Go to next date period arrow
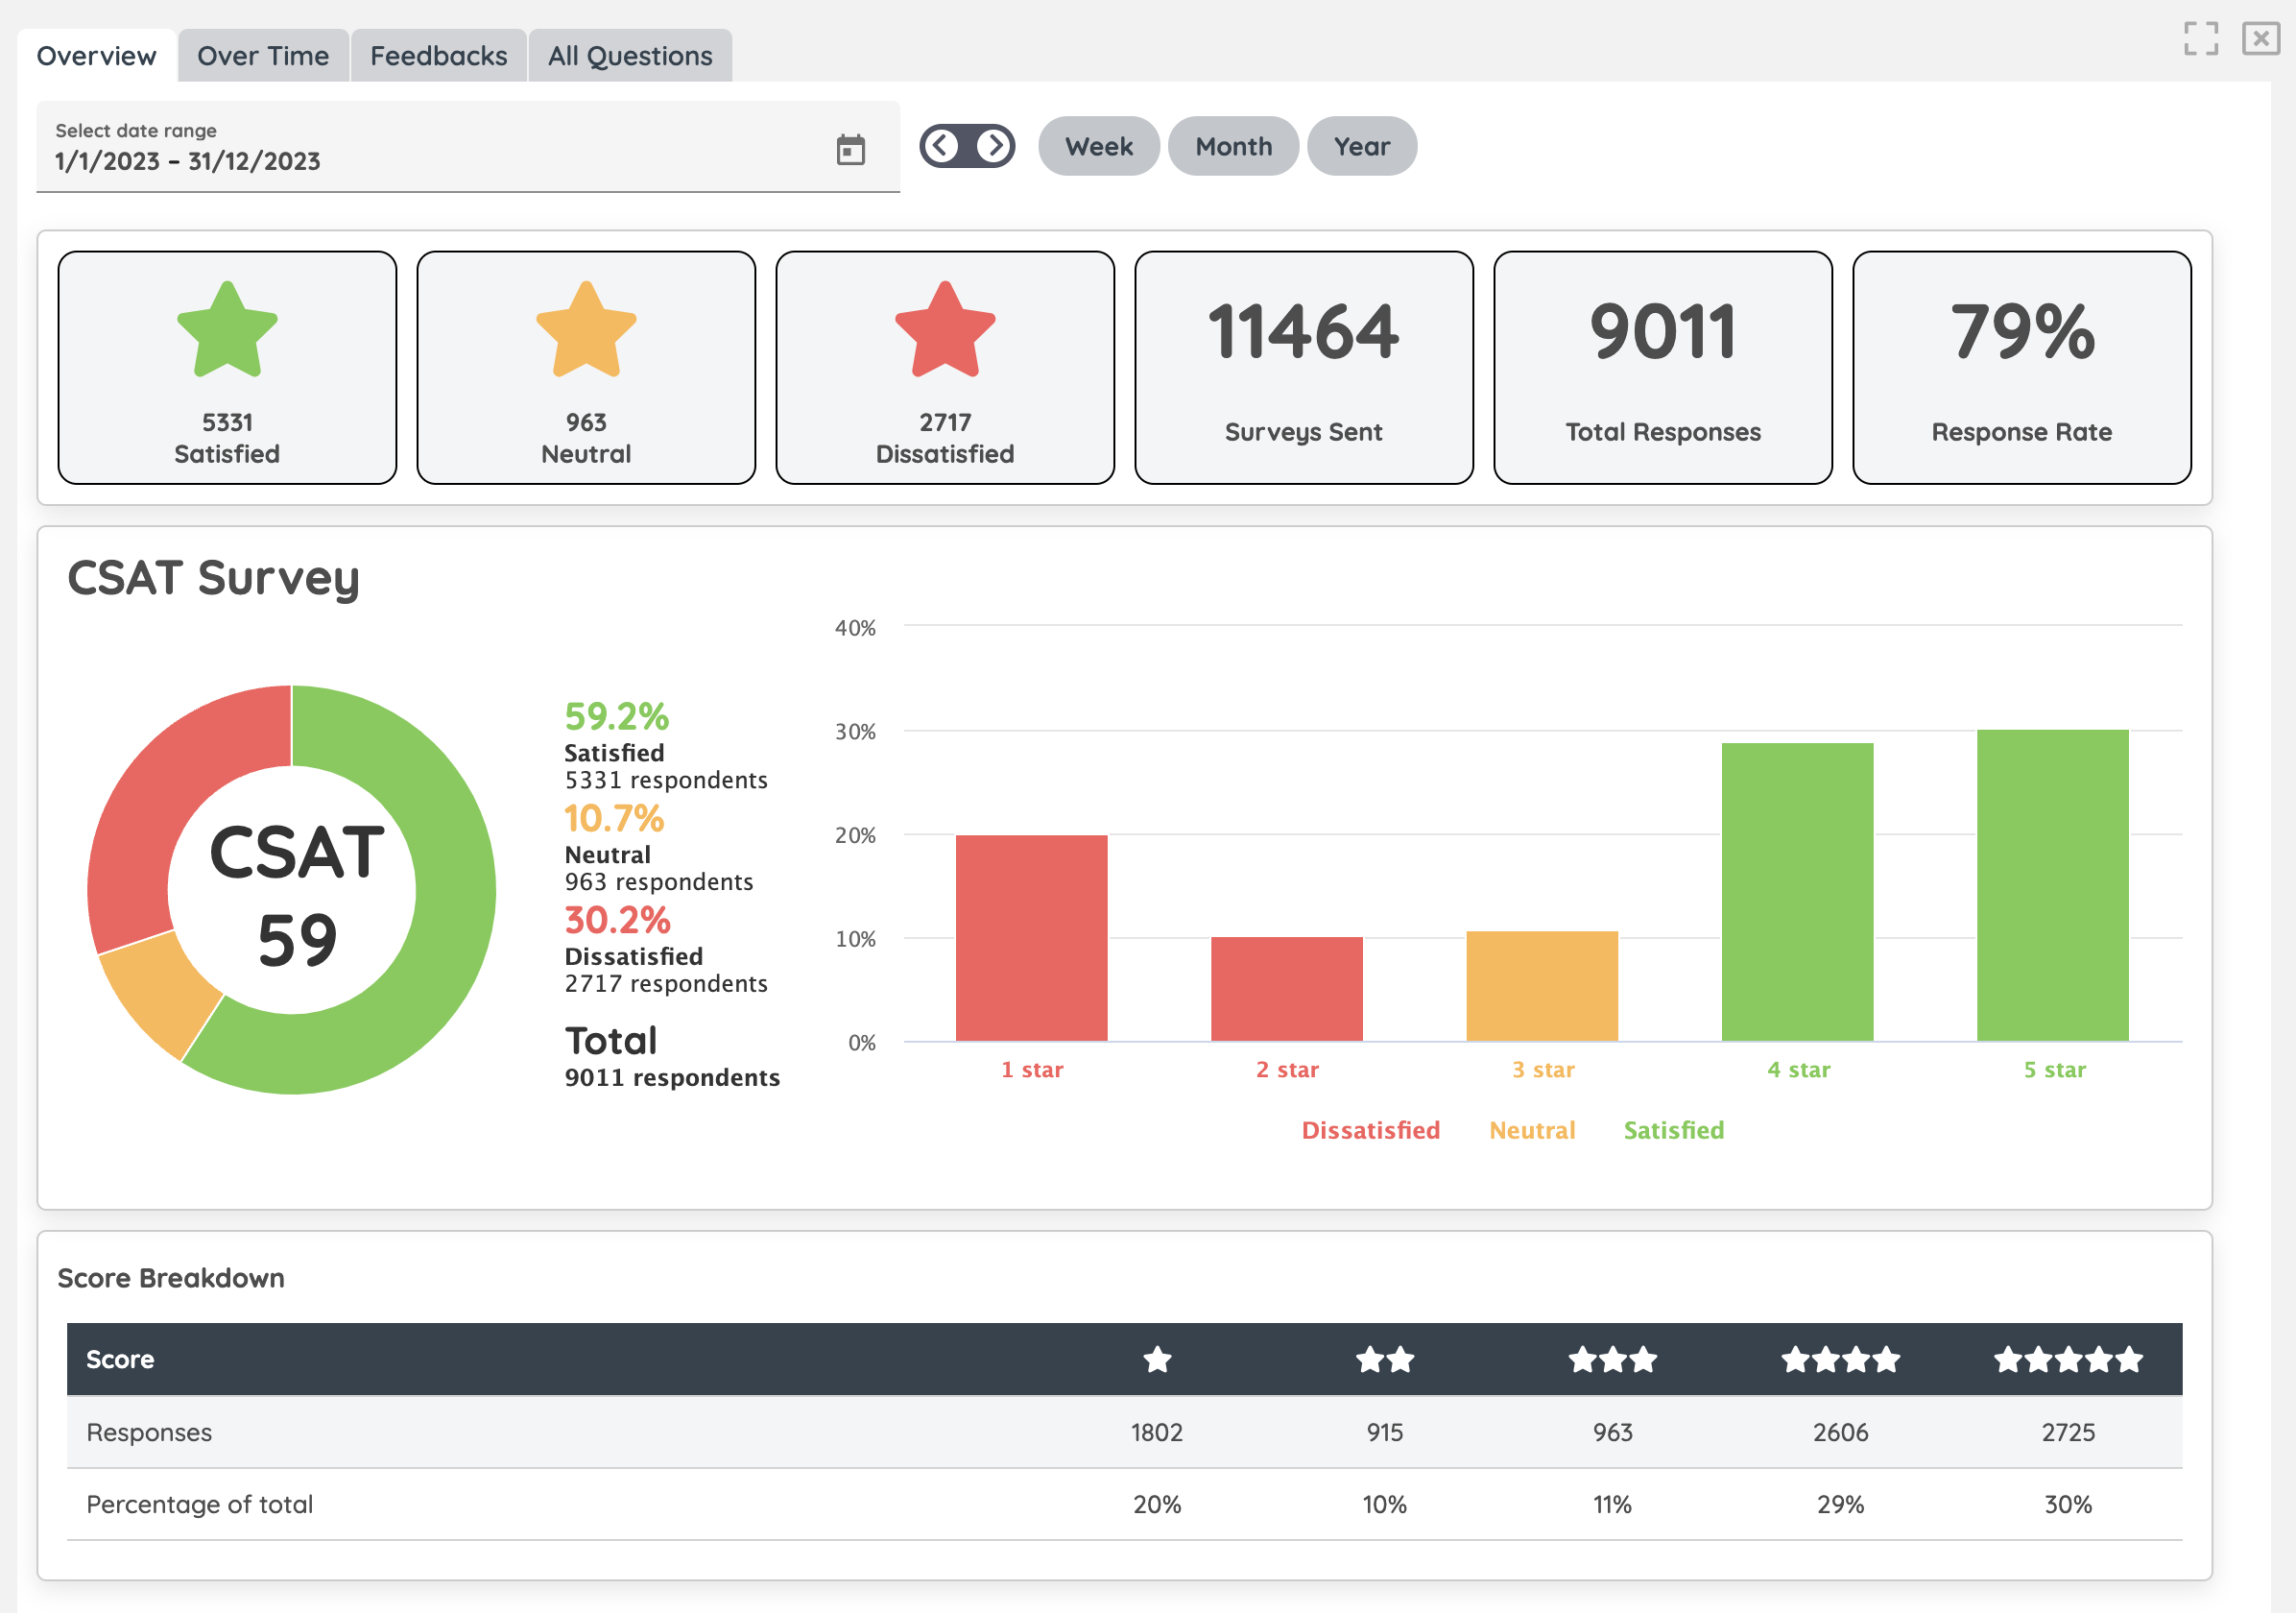2296x1613 pixels. pos(994,146)
